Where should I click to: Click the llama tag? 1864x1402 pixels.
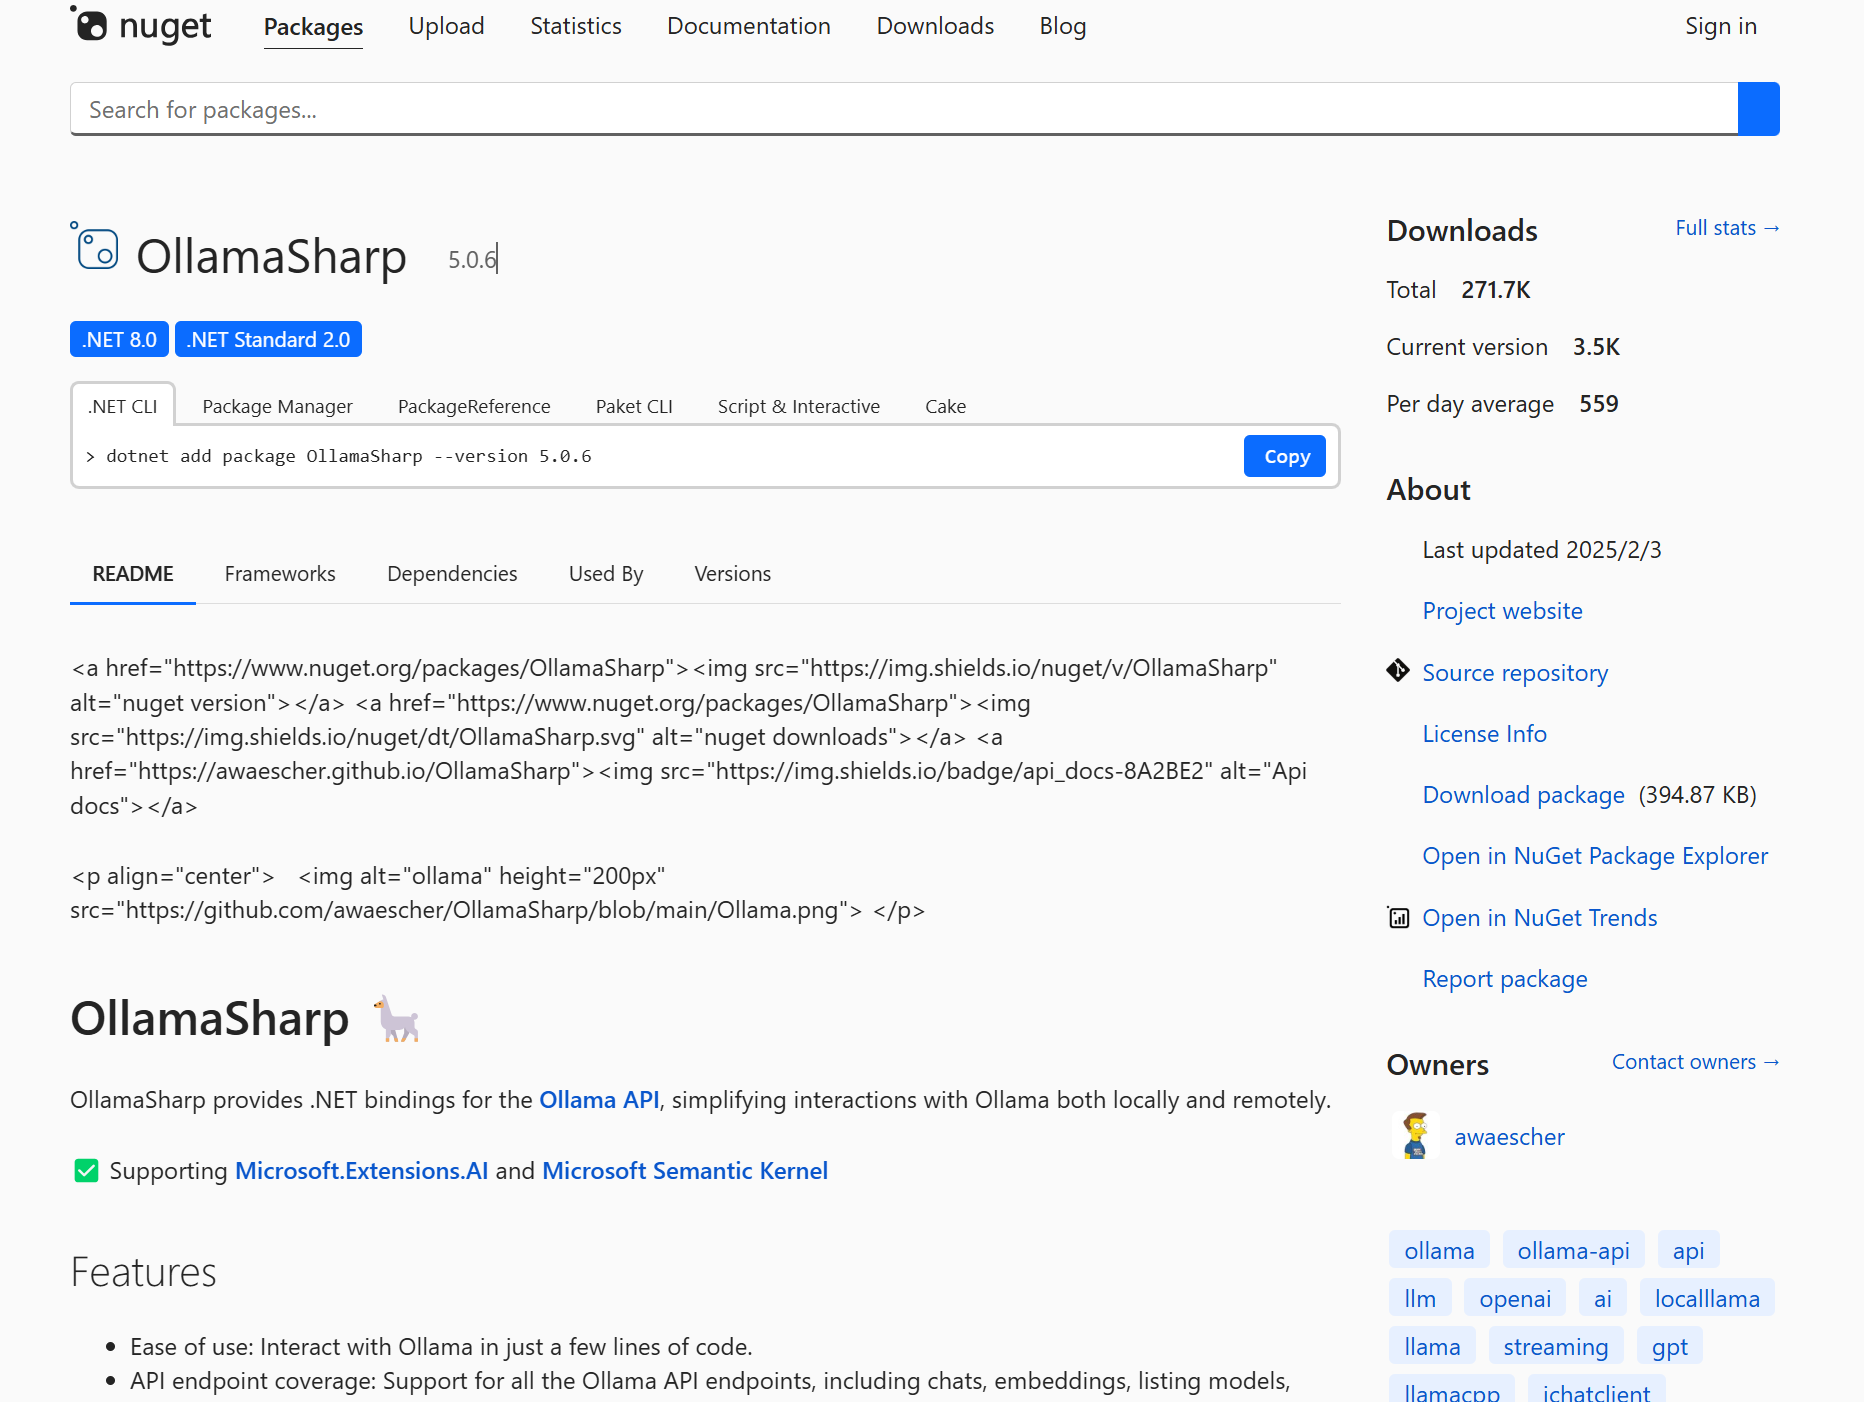[x=1432, y=1346]
